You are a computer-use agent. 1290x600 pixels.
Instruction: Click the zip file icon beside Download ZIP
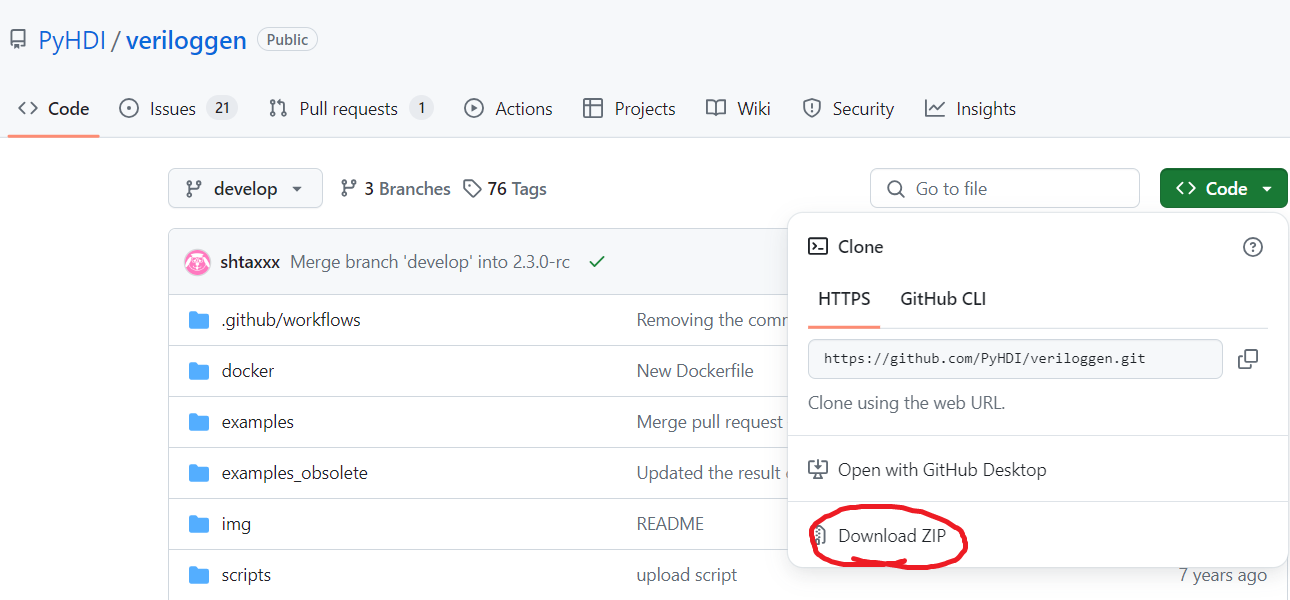click(818, 536)
